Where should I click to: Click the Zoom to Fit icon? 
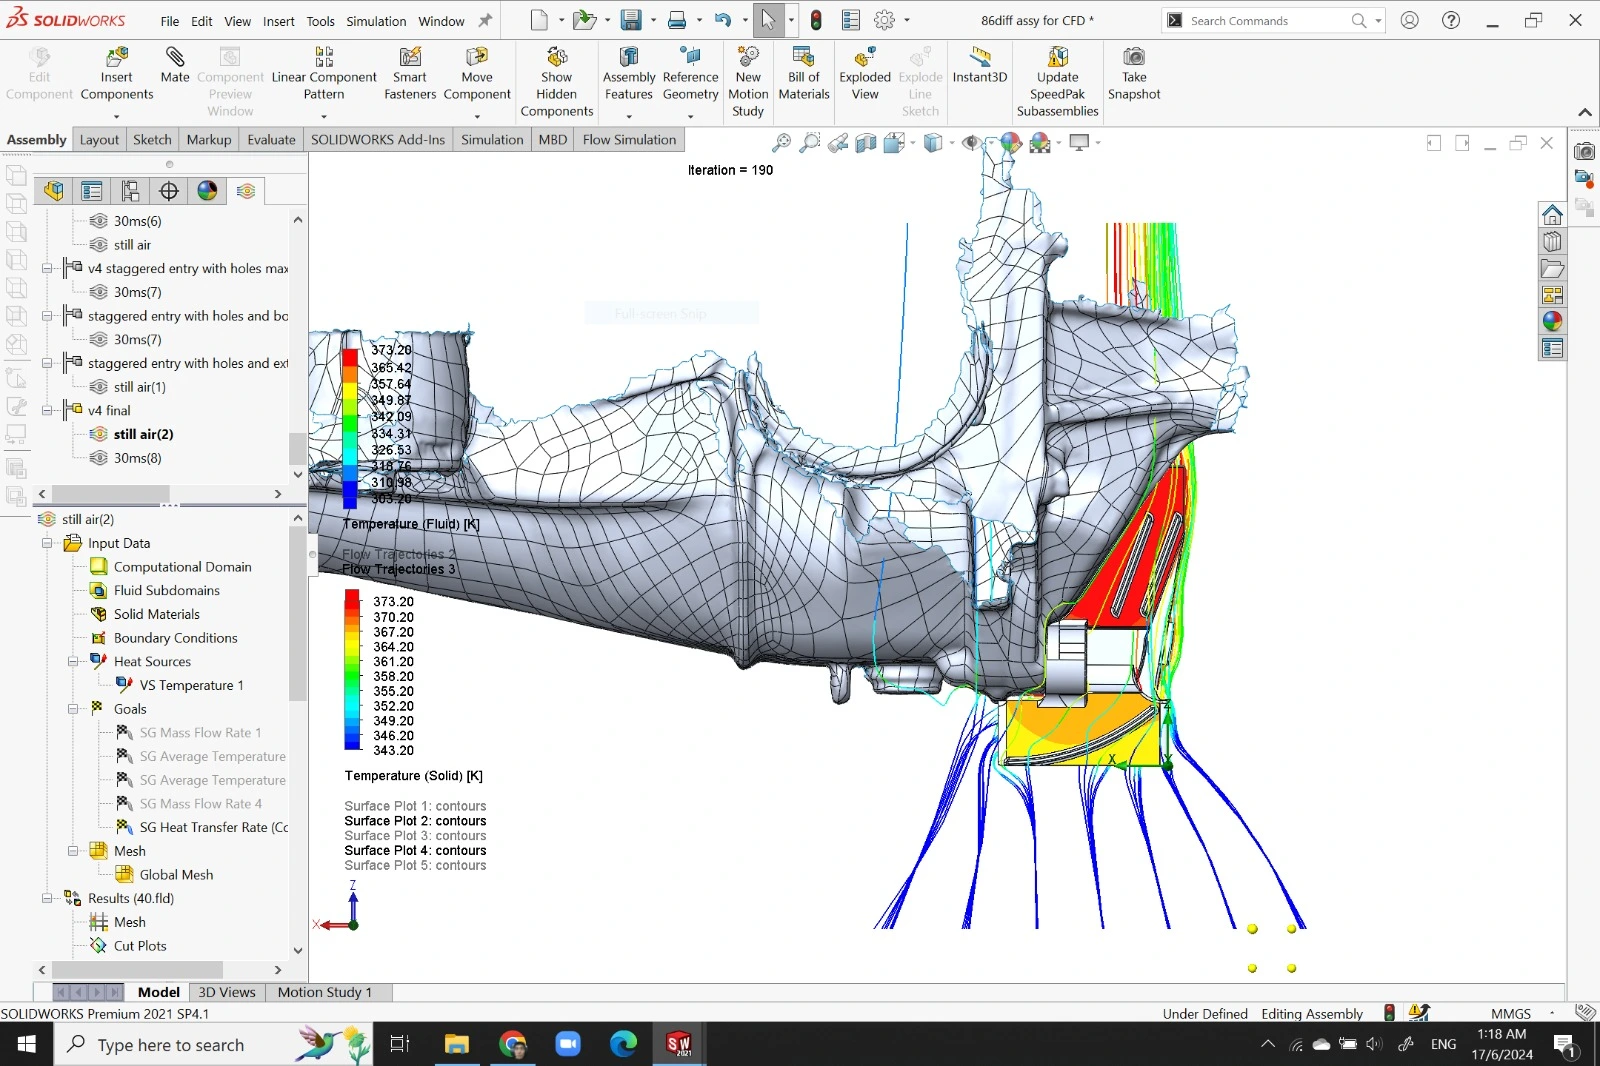click(x=781, y=143)
